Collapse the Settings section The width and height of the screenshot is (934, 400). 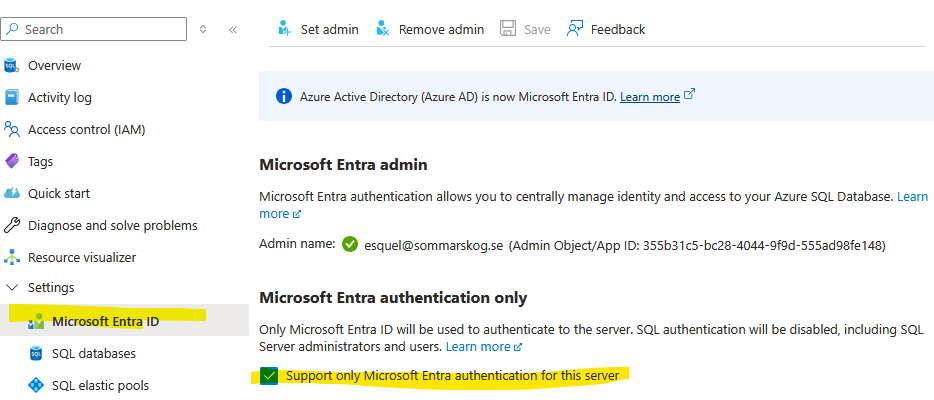pyautogui.click(x=12, y=288)
